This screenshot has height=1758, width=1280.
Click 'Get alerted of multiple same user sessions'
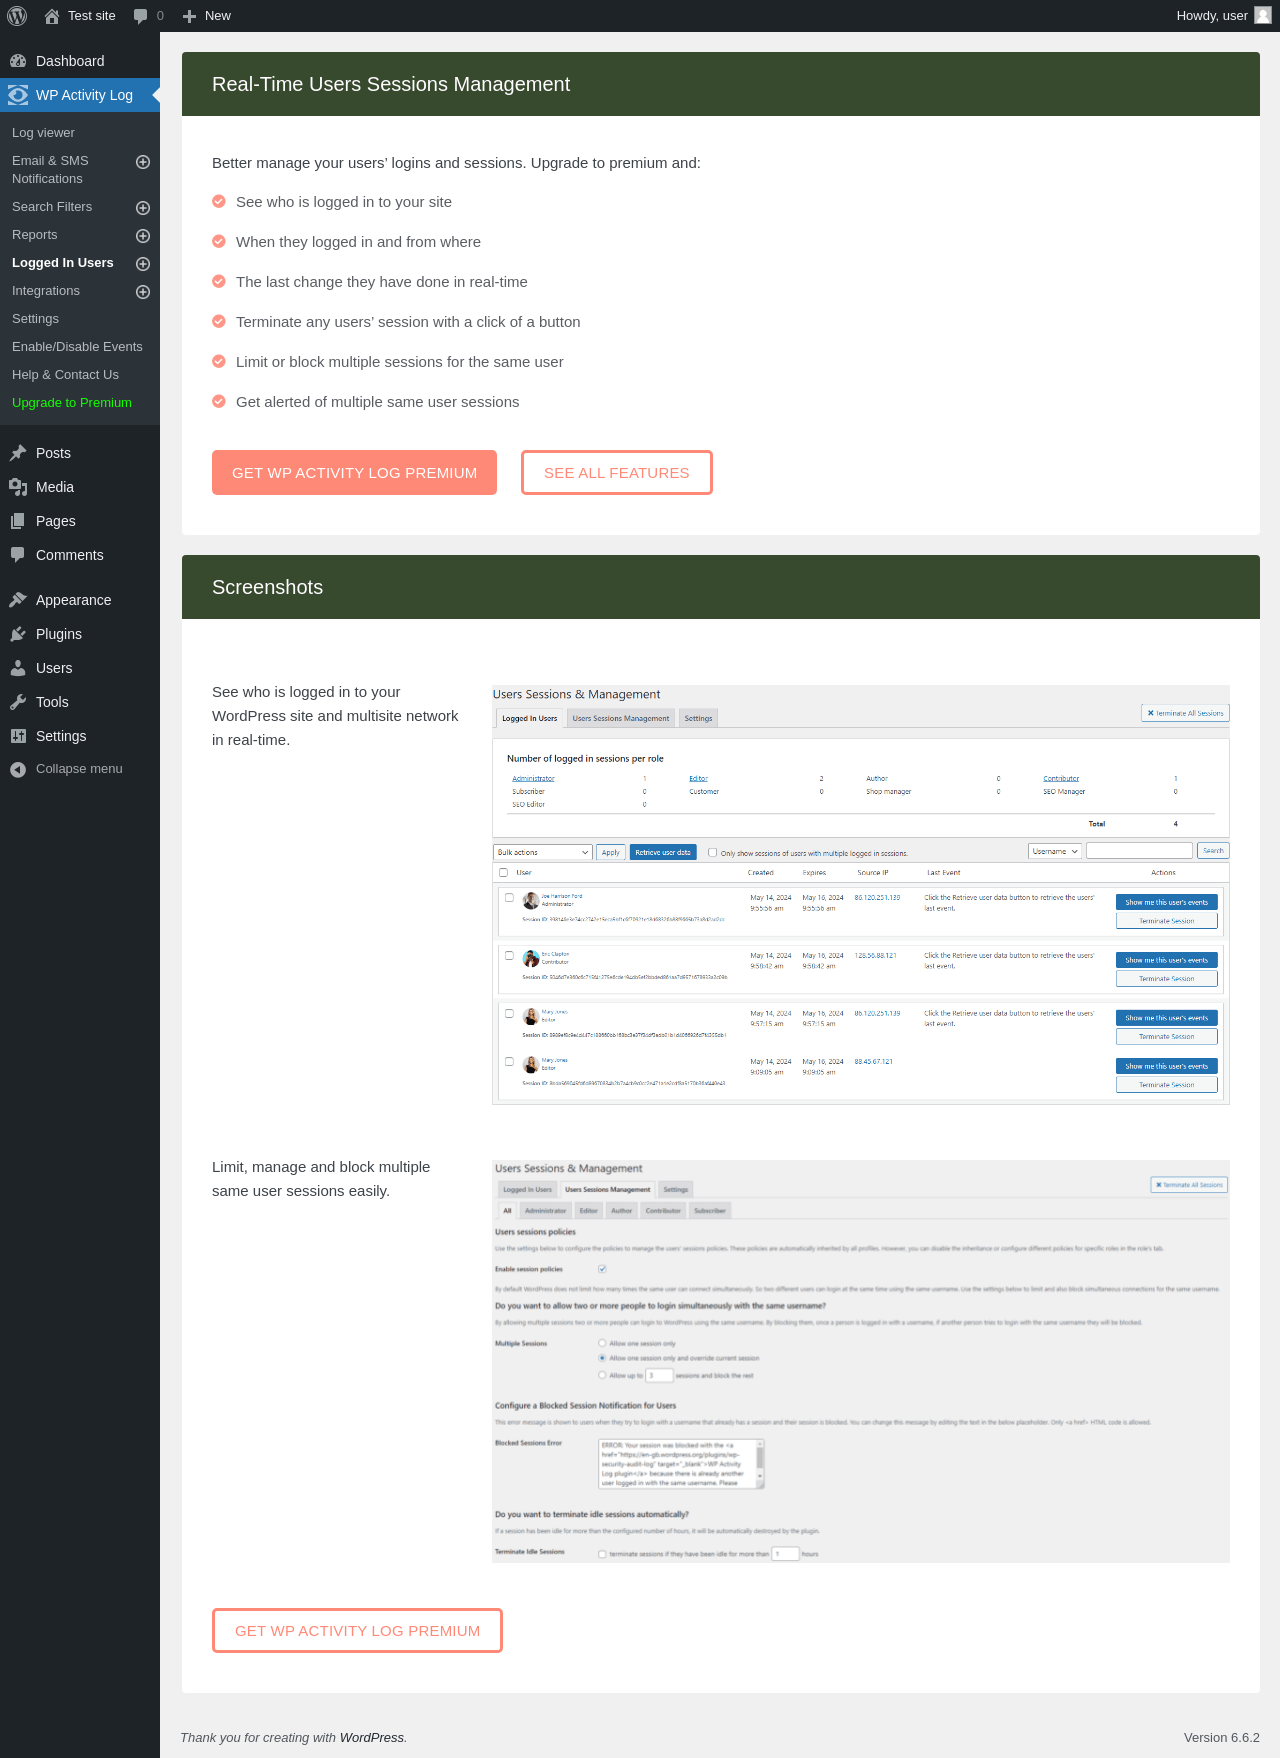pyautogui.click(x=377, y=402)
